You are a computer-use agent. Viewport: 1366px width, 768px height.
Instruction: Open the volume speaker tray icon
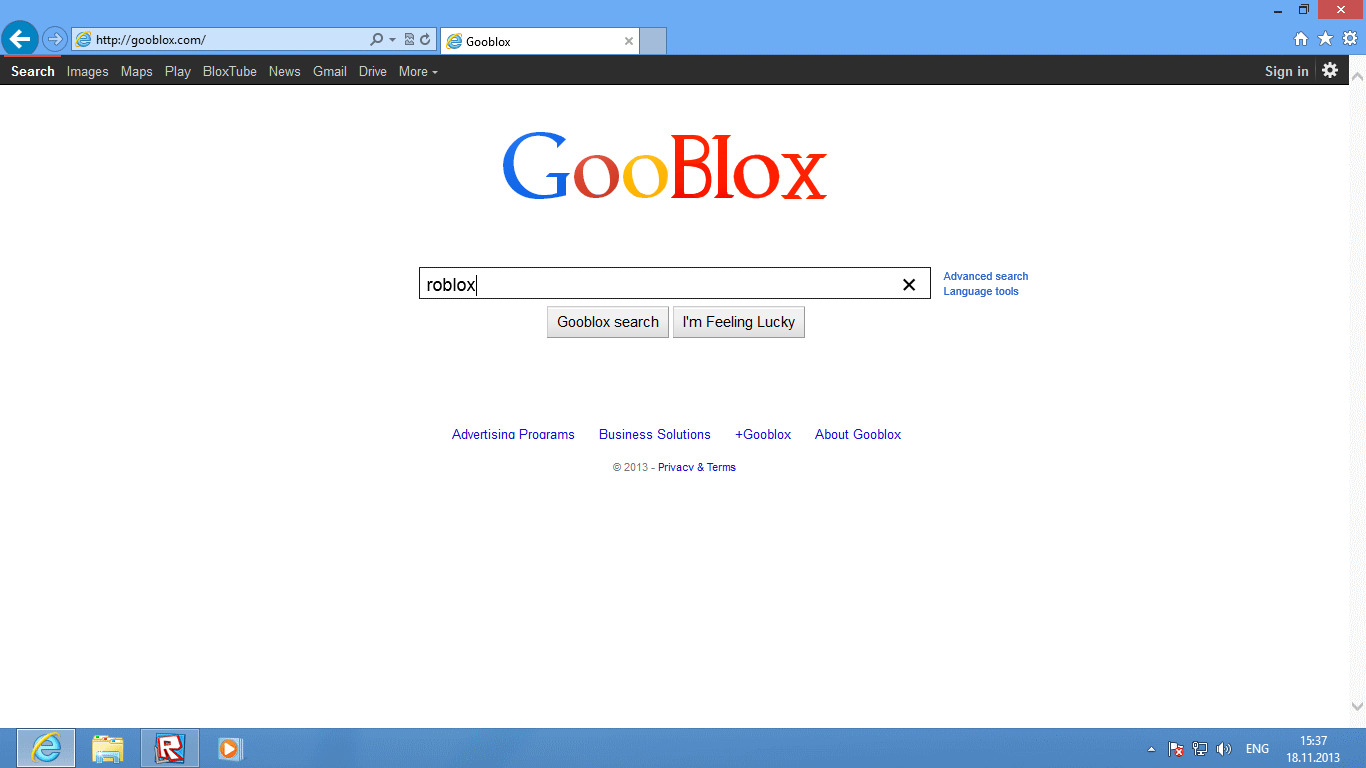tap(1224, 749)
